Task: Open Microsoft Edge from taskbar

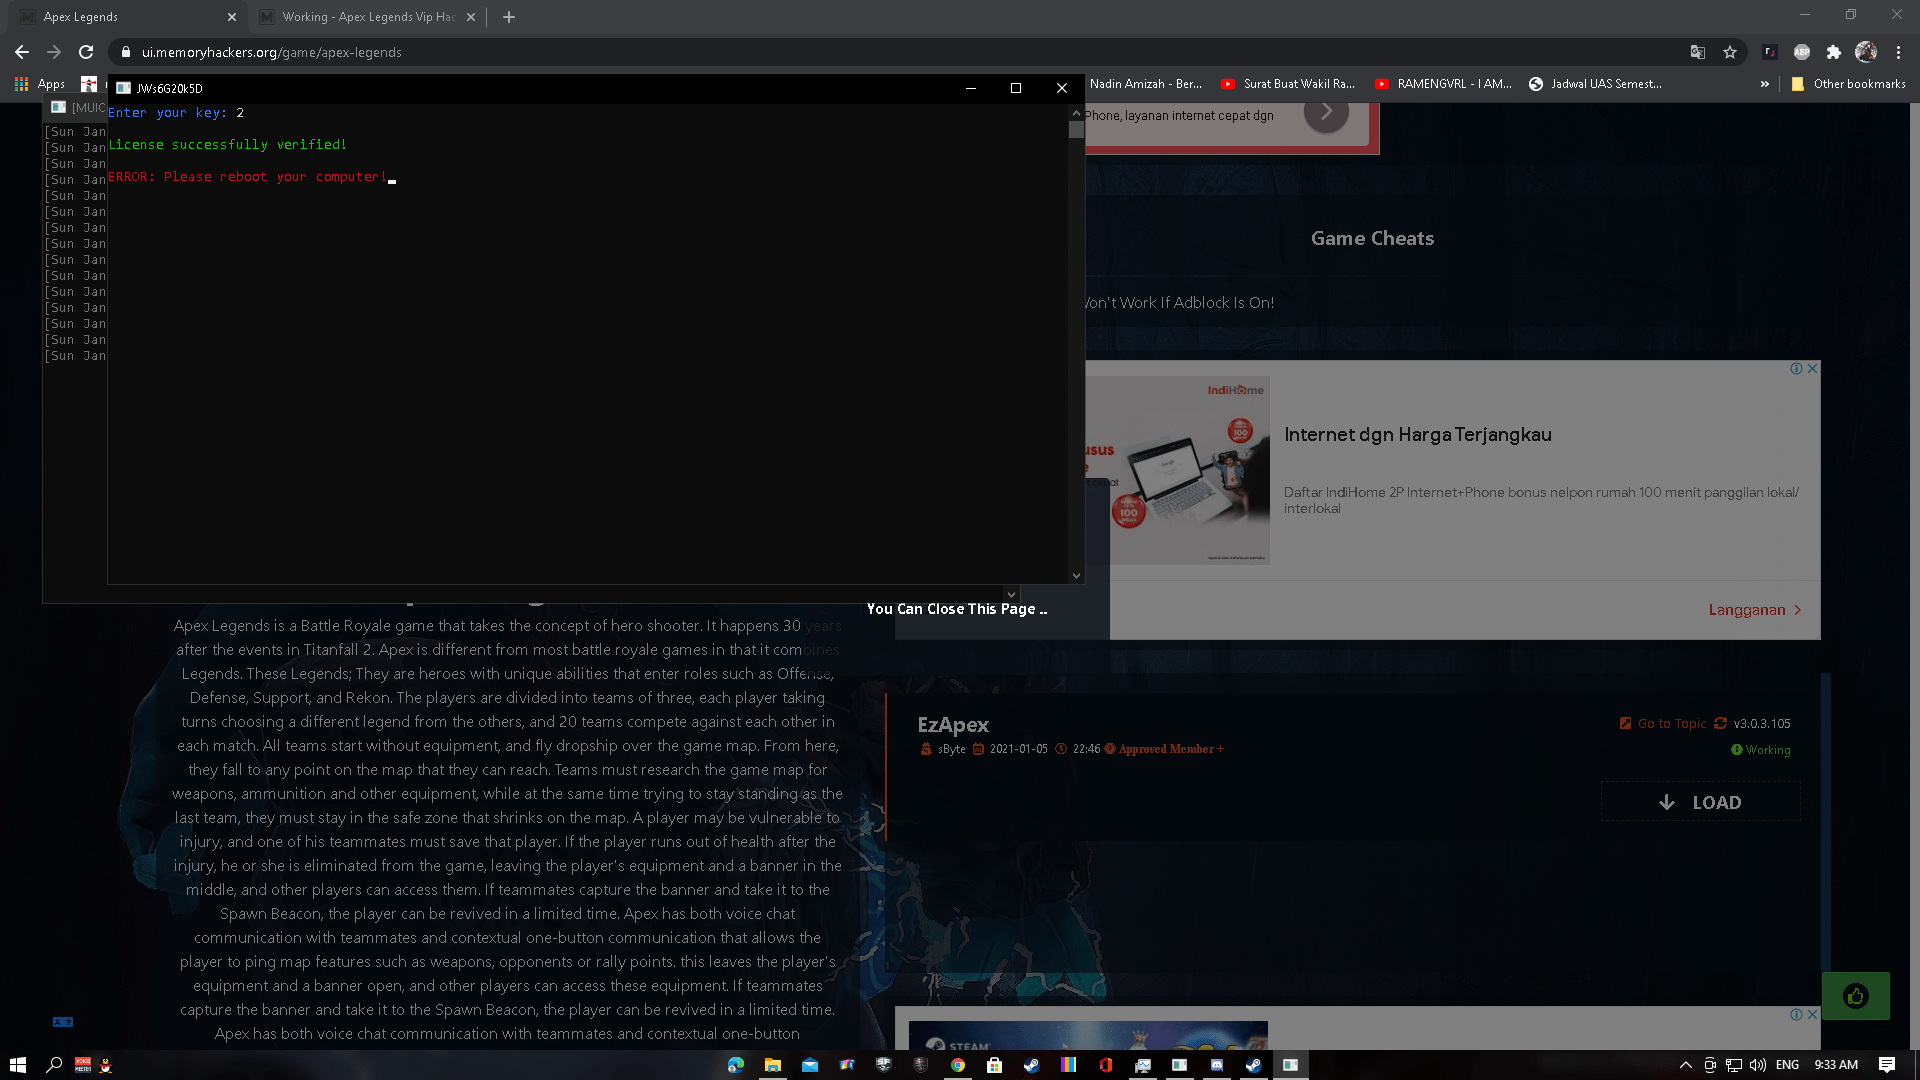Action: (736, 1065)
